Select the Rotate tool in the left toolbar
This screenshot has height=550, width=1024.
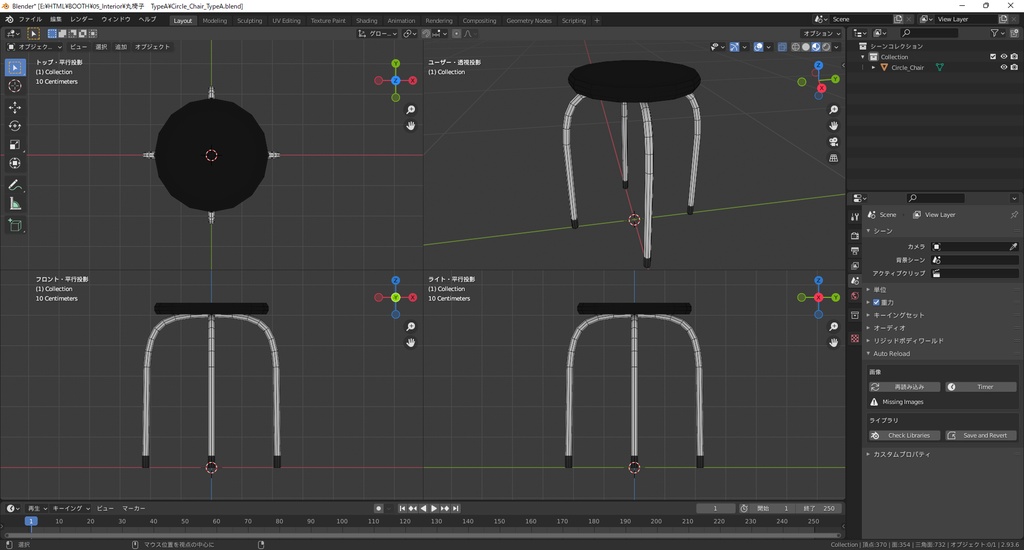click(15, 126)
